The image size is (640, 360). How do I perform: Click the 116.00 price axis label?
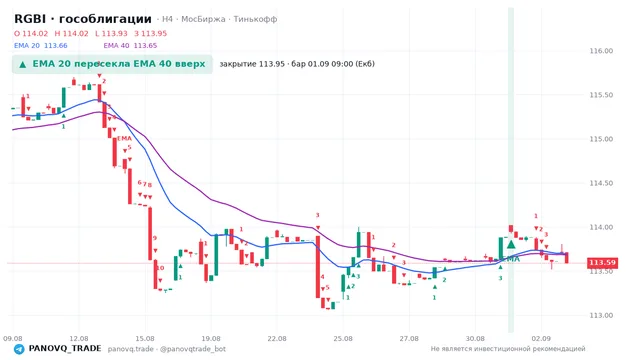(x=601, y=51)
